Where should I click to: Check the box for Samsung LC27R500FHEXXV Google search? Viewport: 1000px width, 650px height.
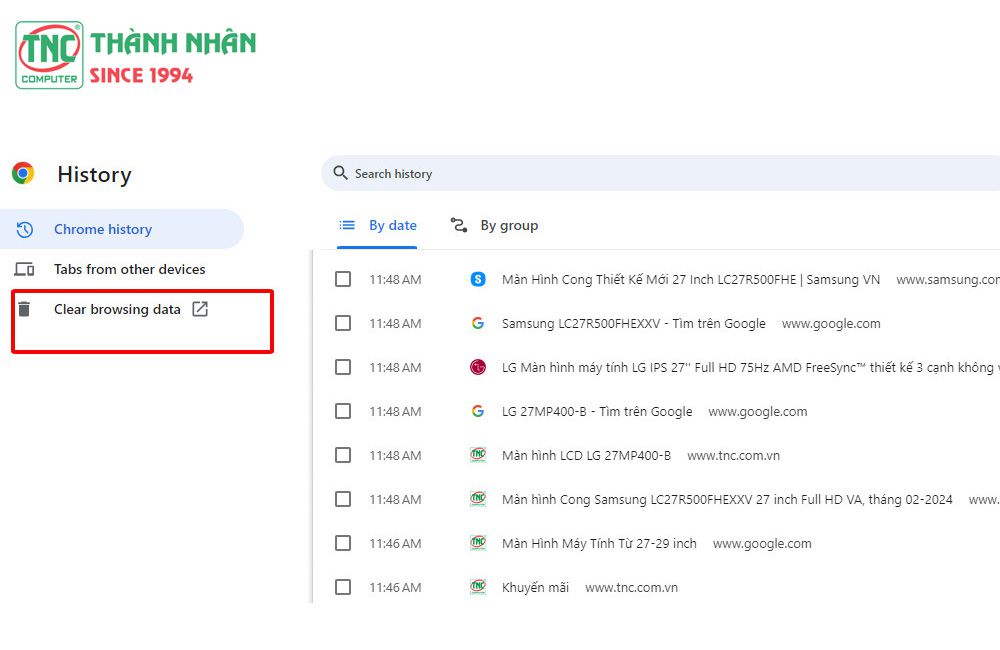(x=343, y=323)
